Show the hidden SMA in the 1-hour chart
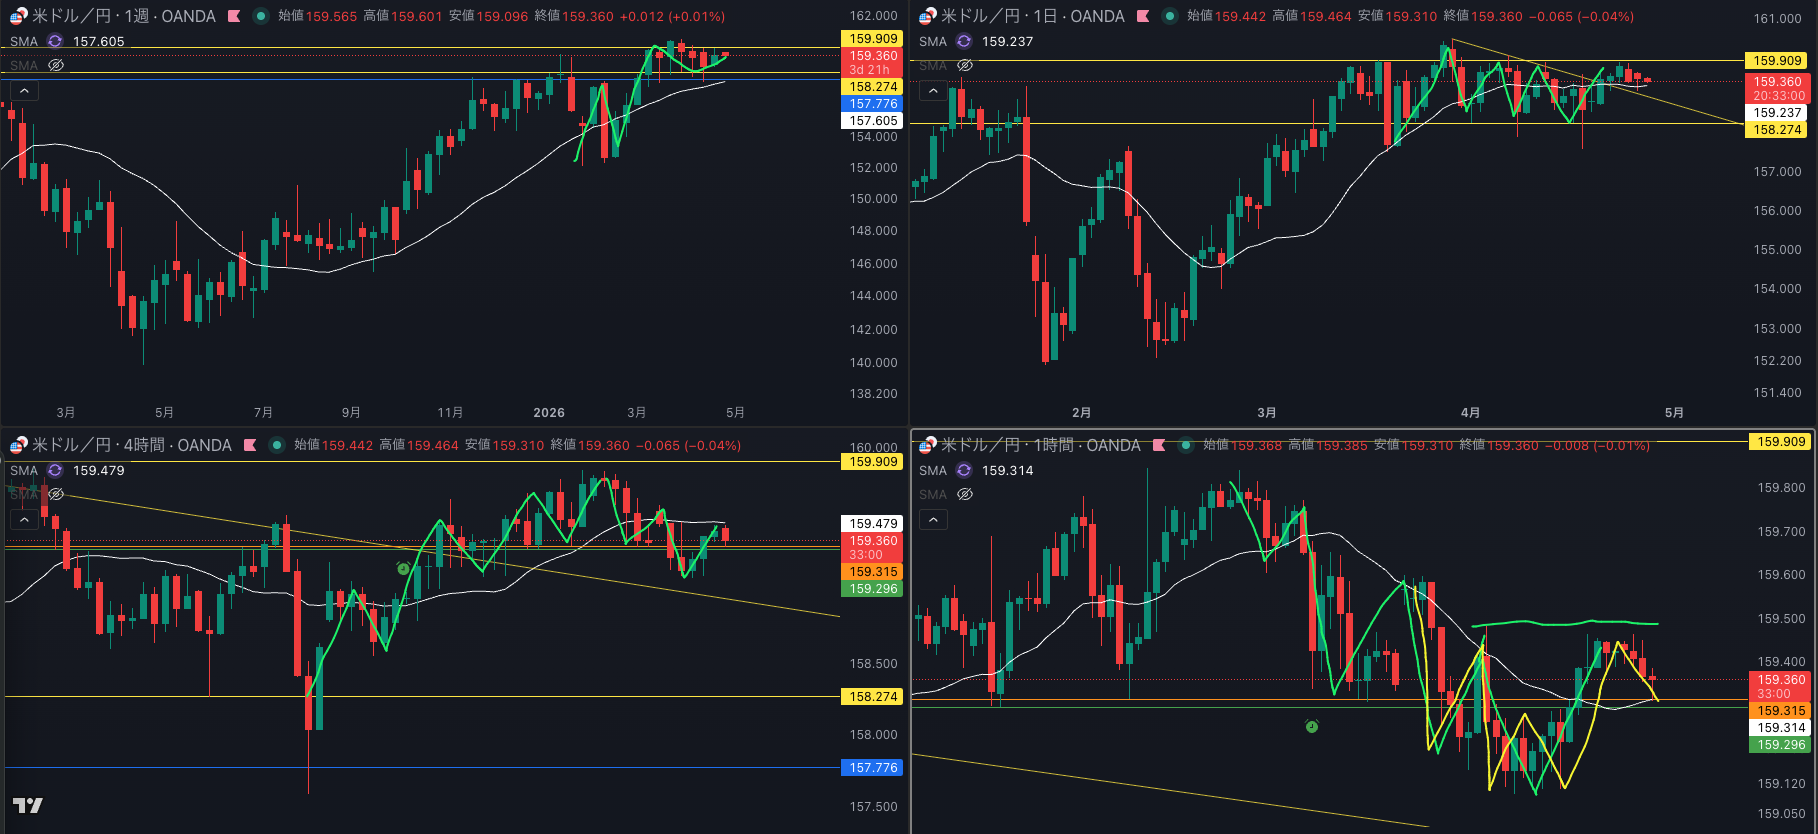The width and height of the screenshot is (1818, 834). [x=965, y=494]
